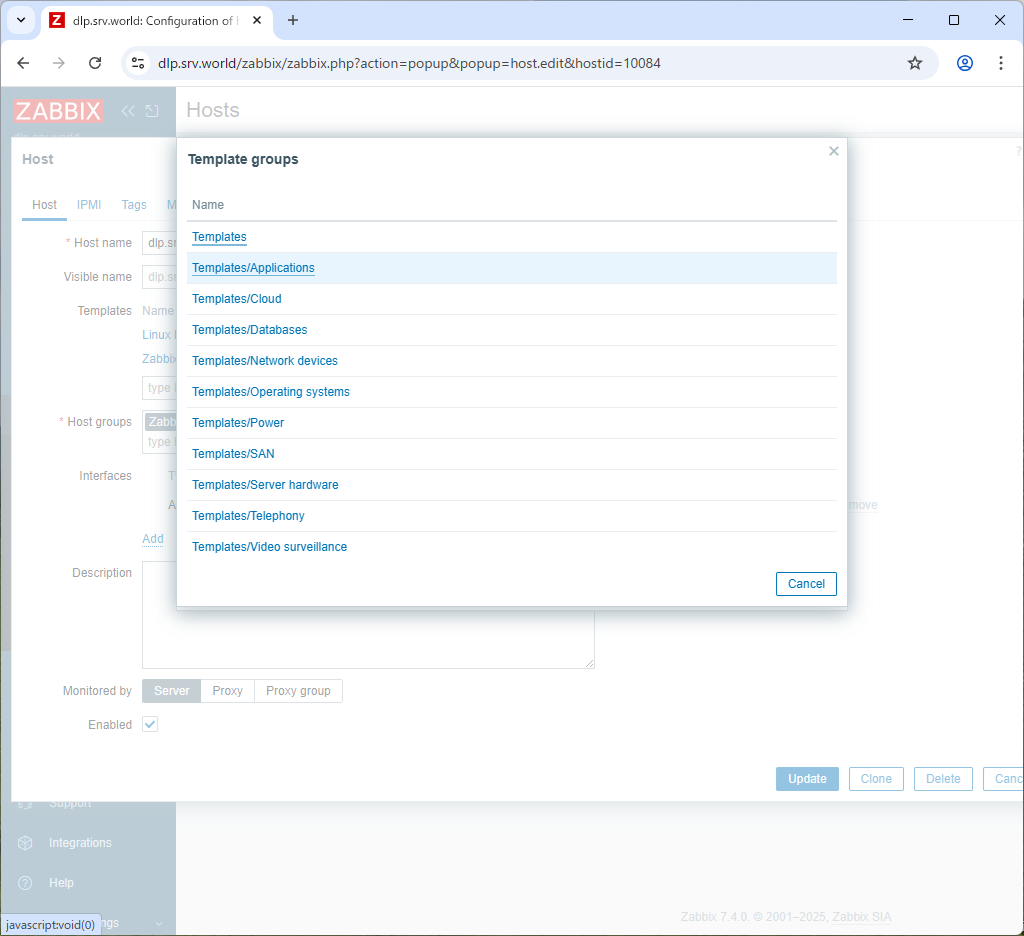This screenshot has width=1024, height=936.
Task: Select Templates/Power group
Action: 238,423
